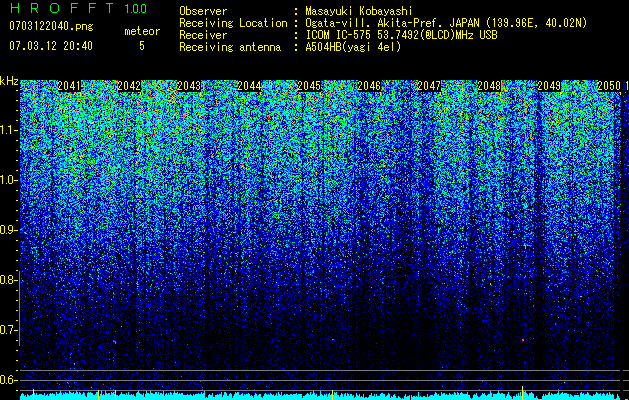Click the file name 0703122040.png
This screenshot has width=629, height=400.
click(x=51, y=26)
